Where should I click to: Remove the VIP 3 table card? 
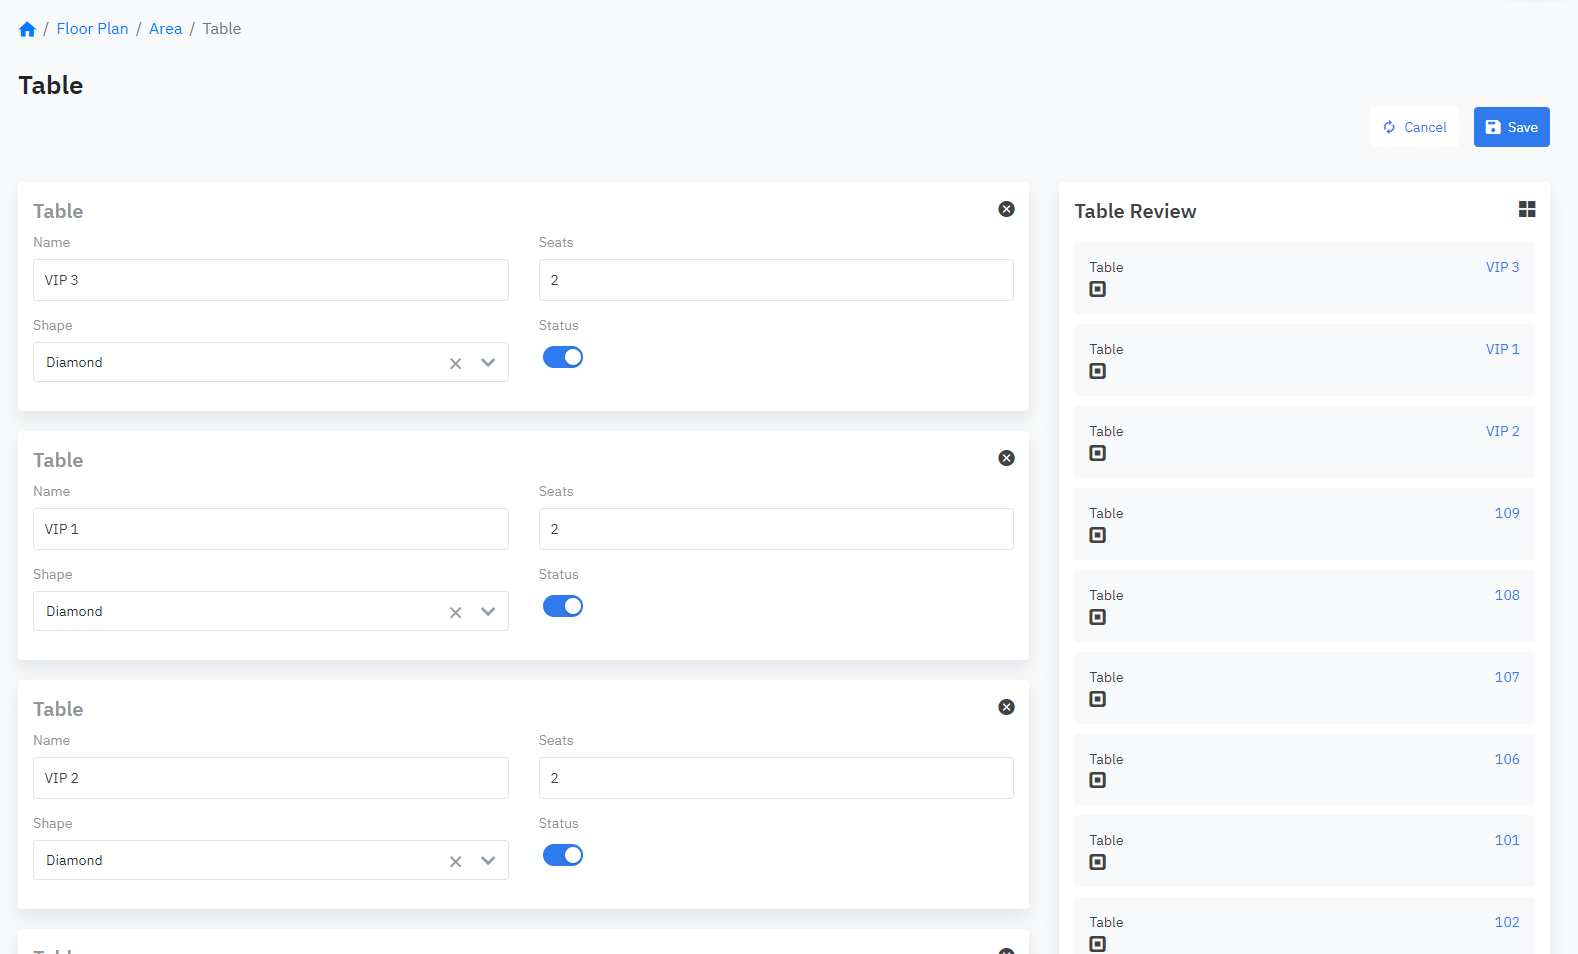pyautogui.click(x=1006, y=209)
